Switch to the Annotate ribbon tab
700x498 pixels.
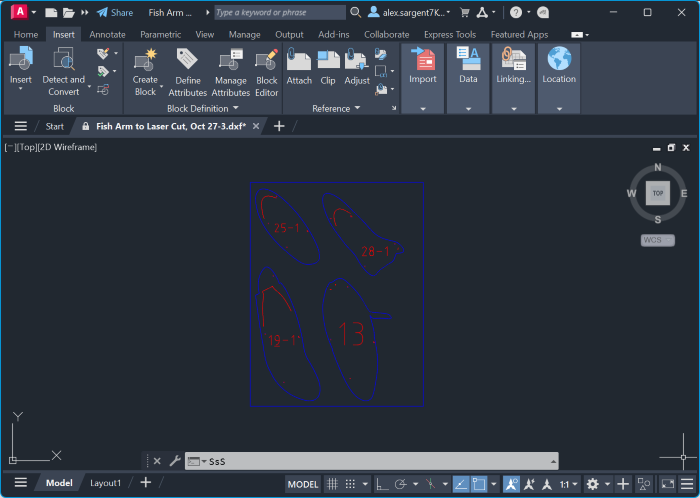108,34
